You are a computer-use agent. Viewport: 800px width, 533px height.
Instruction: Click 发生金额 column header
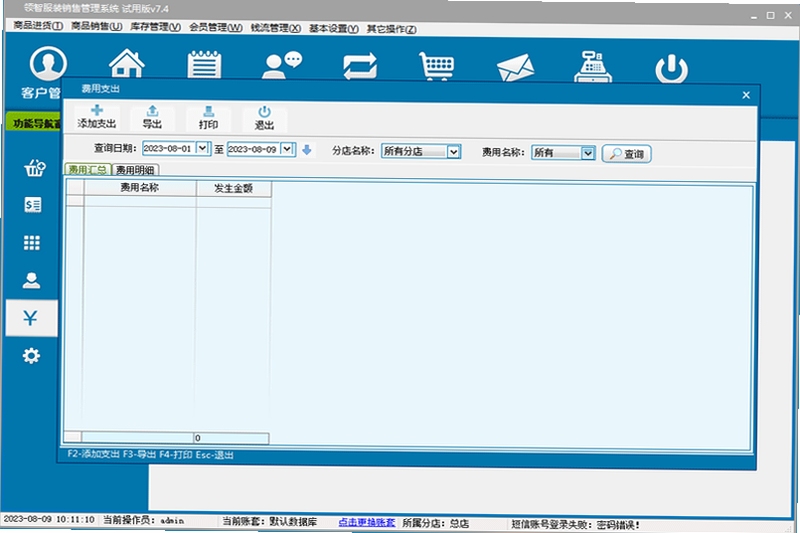(x=234, y=188)
